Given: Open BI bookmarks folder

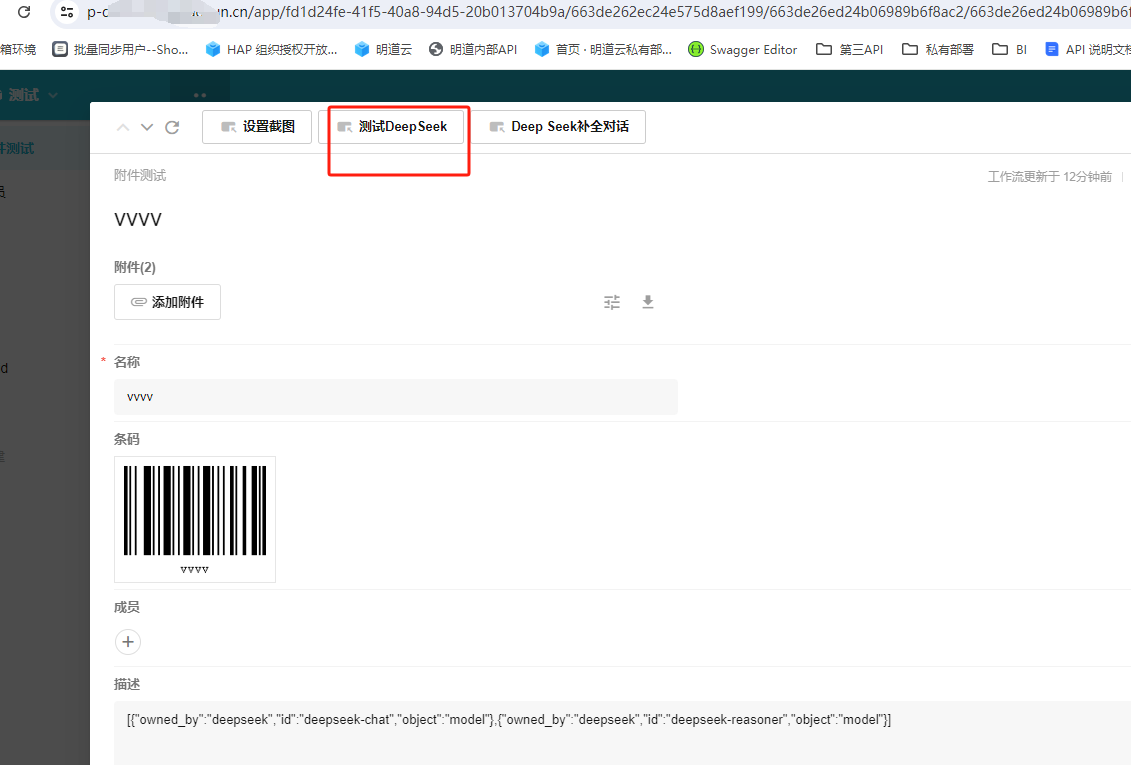Looking at the screenshot, I should point(1010,49).
